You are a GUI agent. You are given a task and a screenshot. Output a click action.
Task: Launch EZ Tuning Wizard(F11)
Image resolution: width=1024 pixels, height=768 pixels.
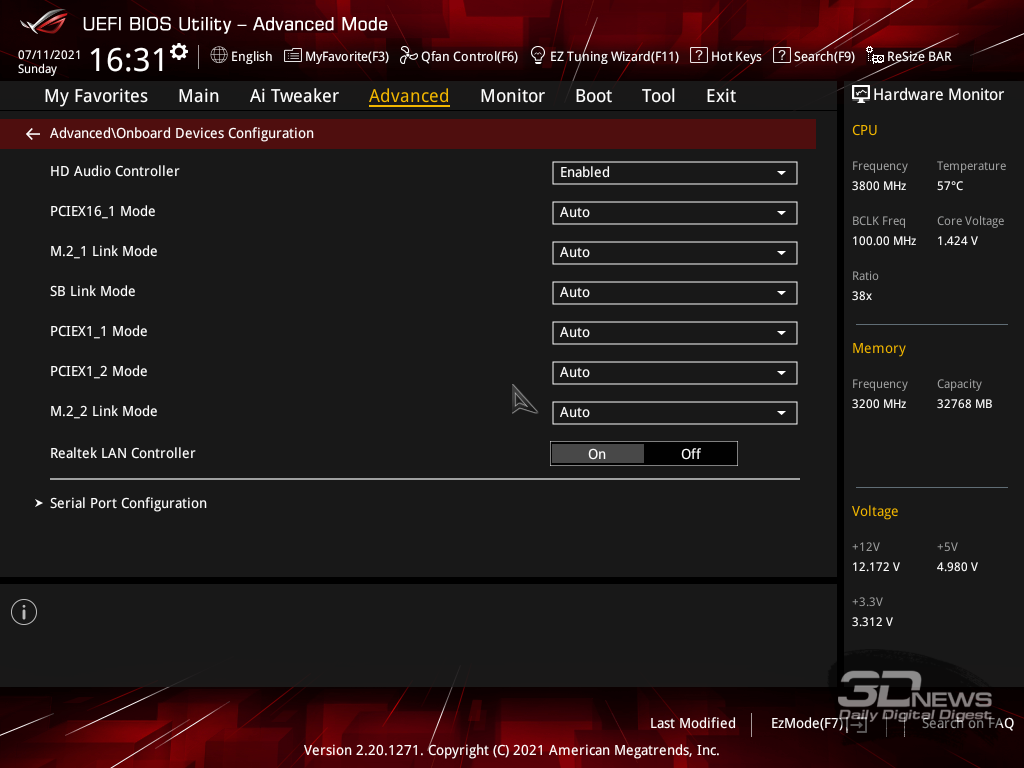click(x=605, y=56)
